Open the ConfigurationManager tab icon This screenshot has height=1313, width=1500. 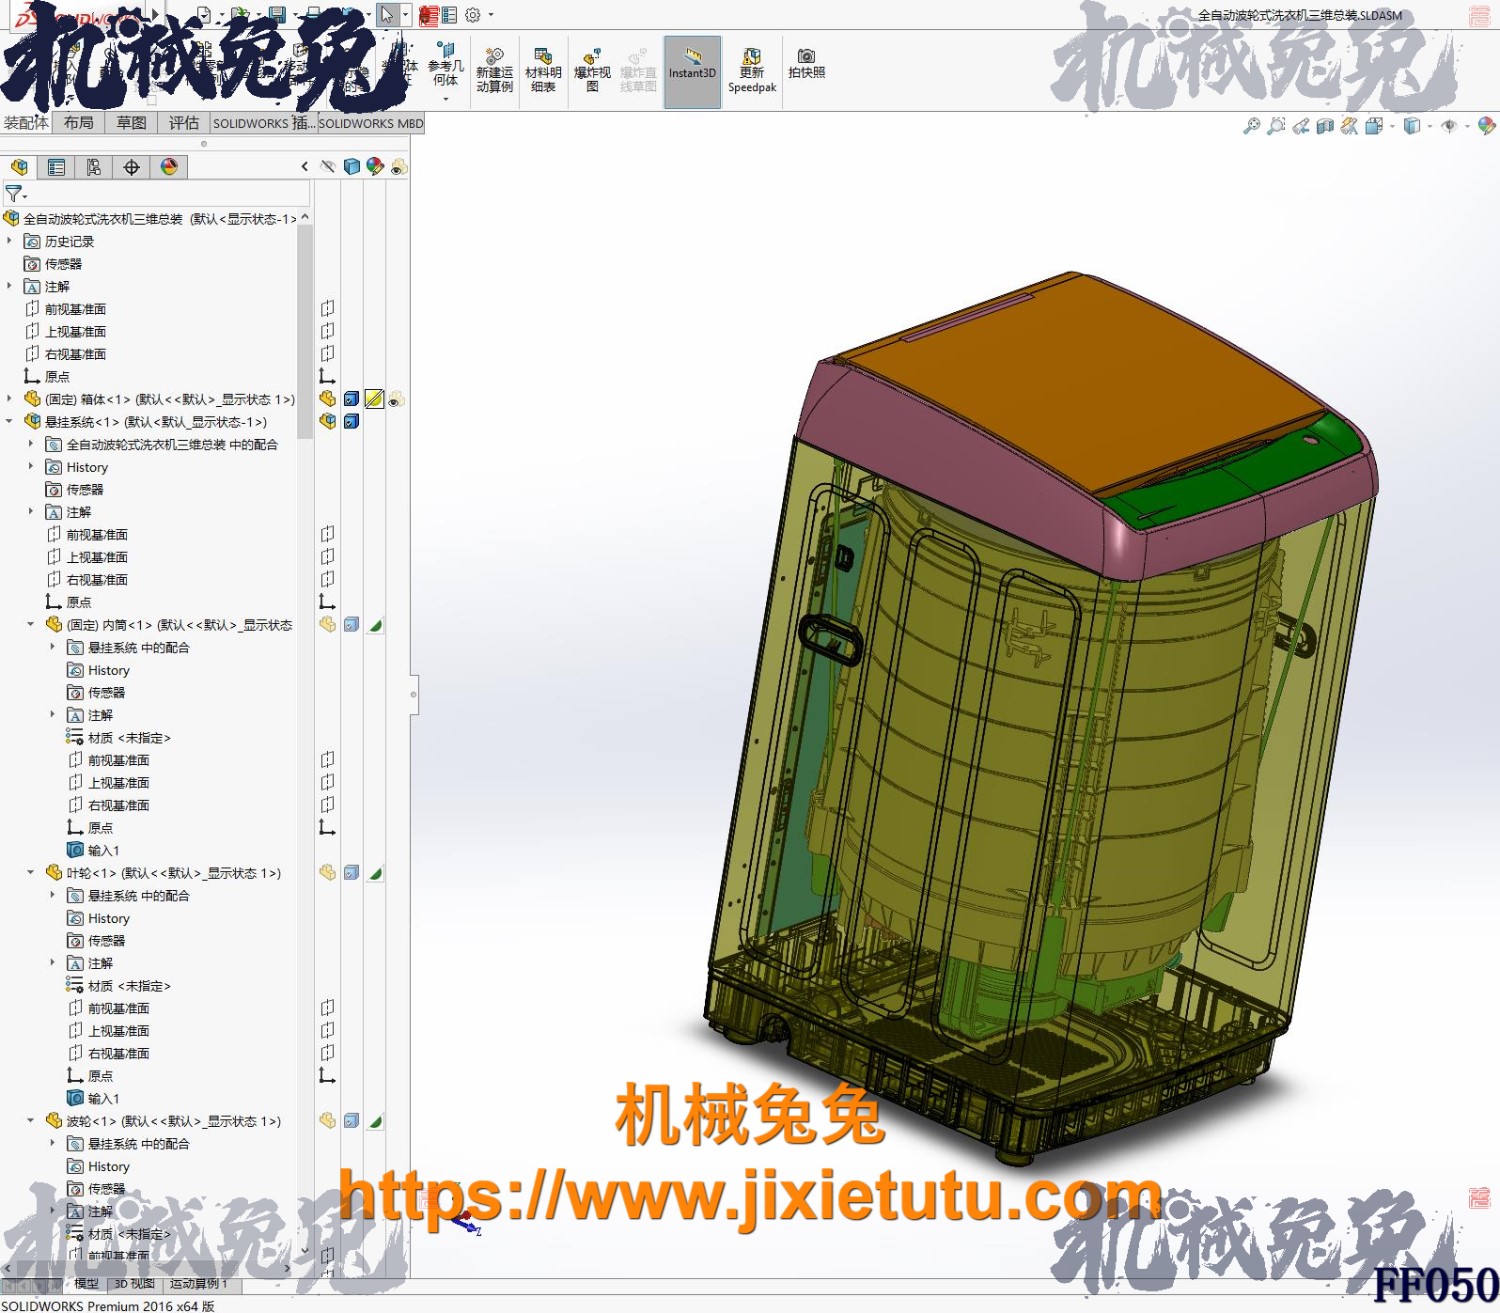(x=94, y=167)
